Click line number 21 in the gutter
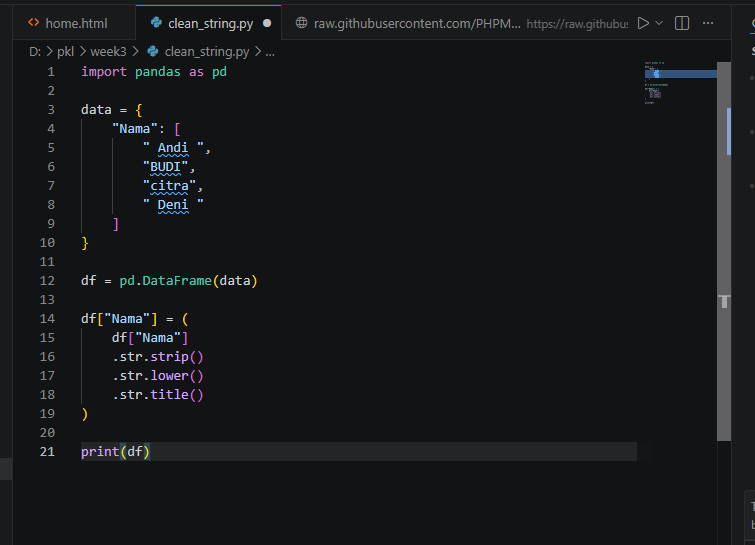Viewport: 755px width, 545px height. (x=47, y=452)
